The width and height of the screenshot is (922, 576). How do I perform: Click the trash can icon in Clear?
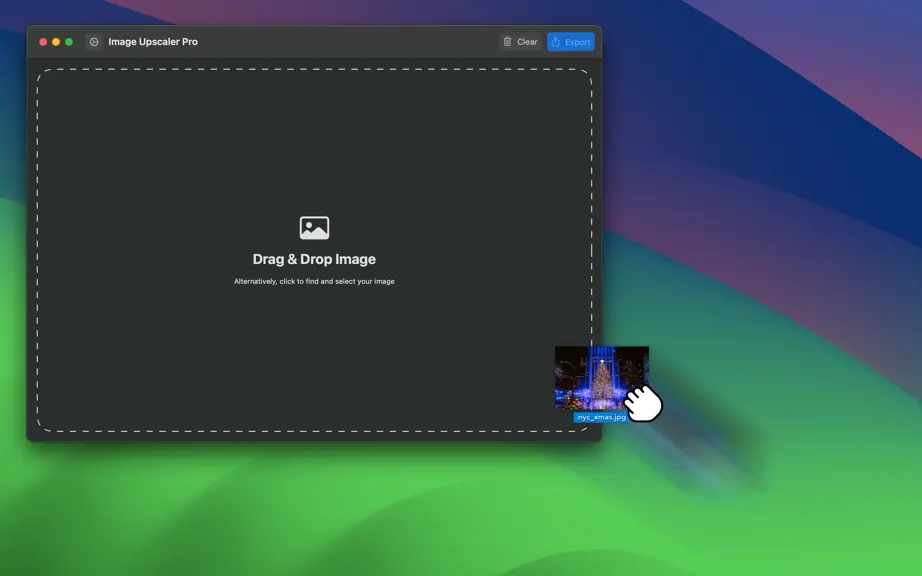click(507, 42)
